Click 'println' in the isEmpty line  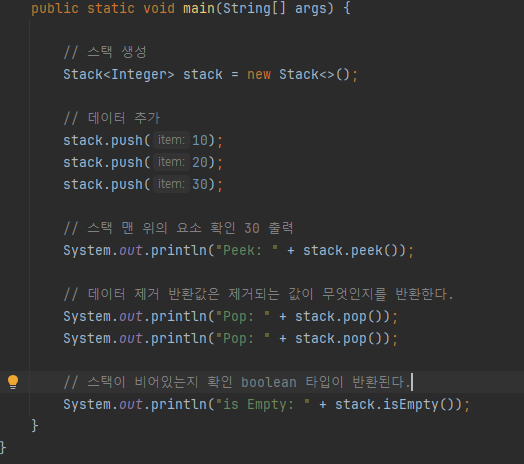[179, 405]
